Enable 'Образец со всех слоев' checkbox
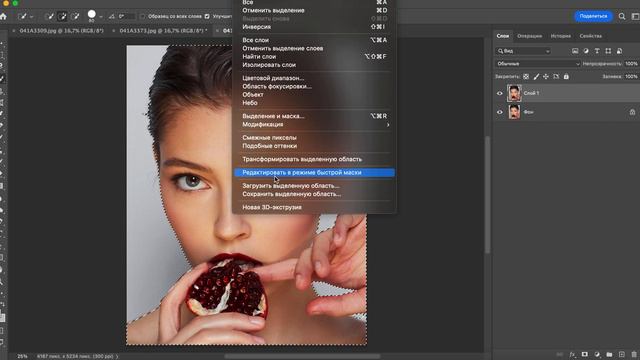The image size is (640, 360). click(x=142, y=16)
